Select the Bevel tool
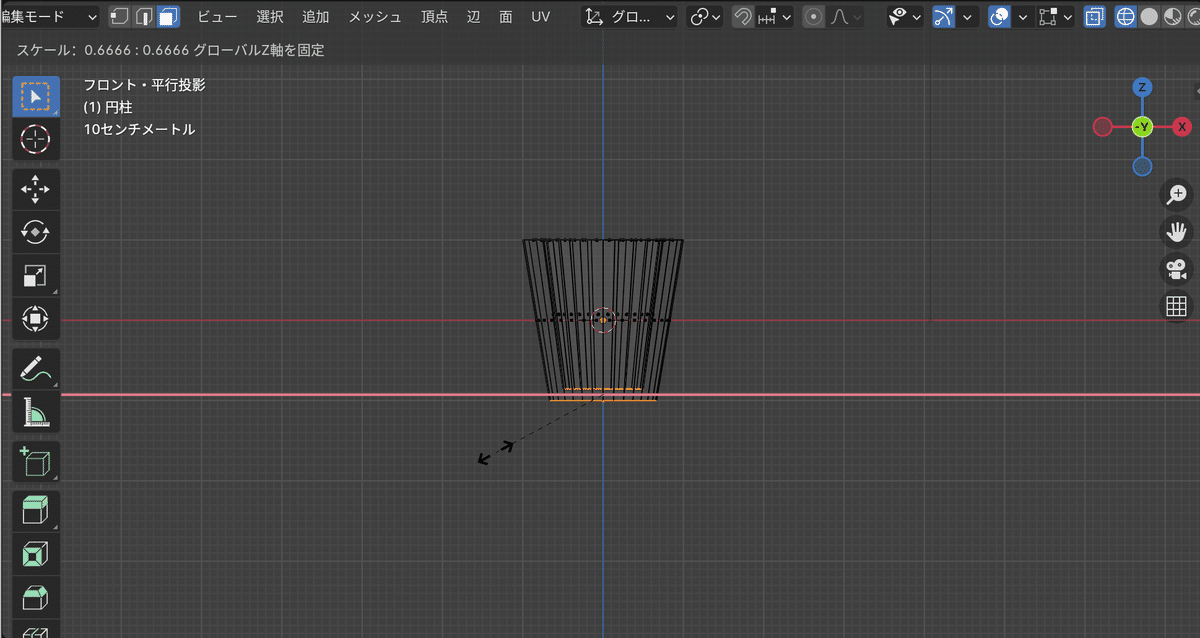1200x638 pixels. pyautogui.click(x=35, y=598)
